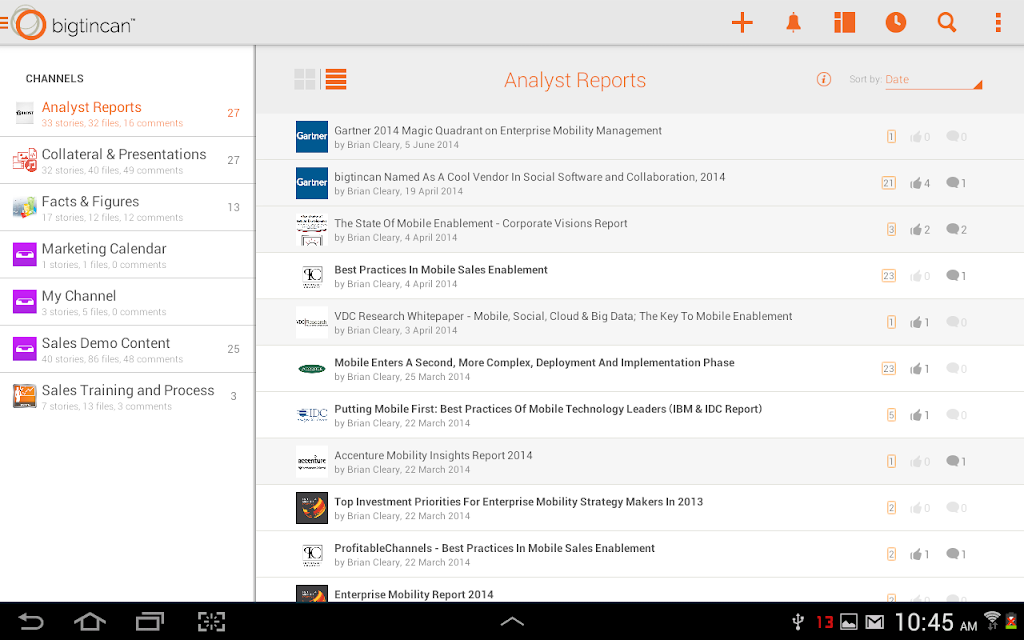Tap the orange plus icon to add

click(x=742, y=23)
